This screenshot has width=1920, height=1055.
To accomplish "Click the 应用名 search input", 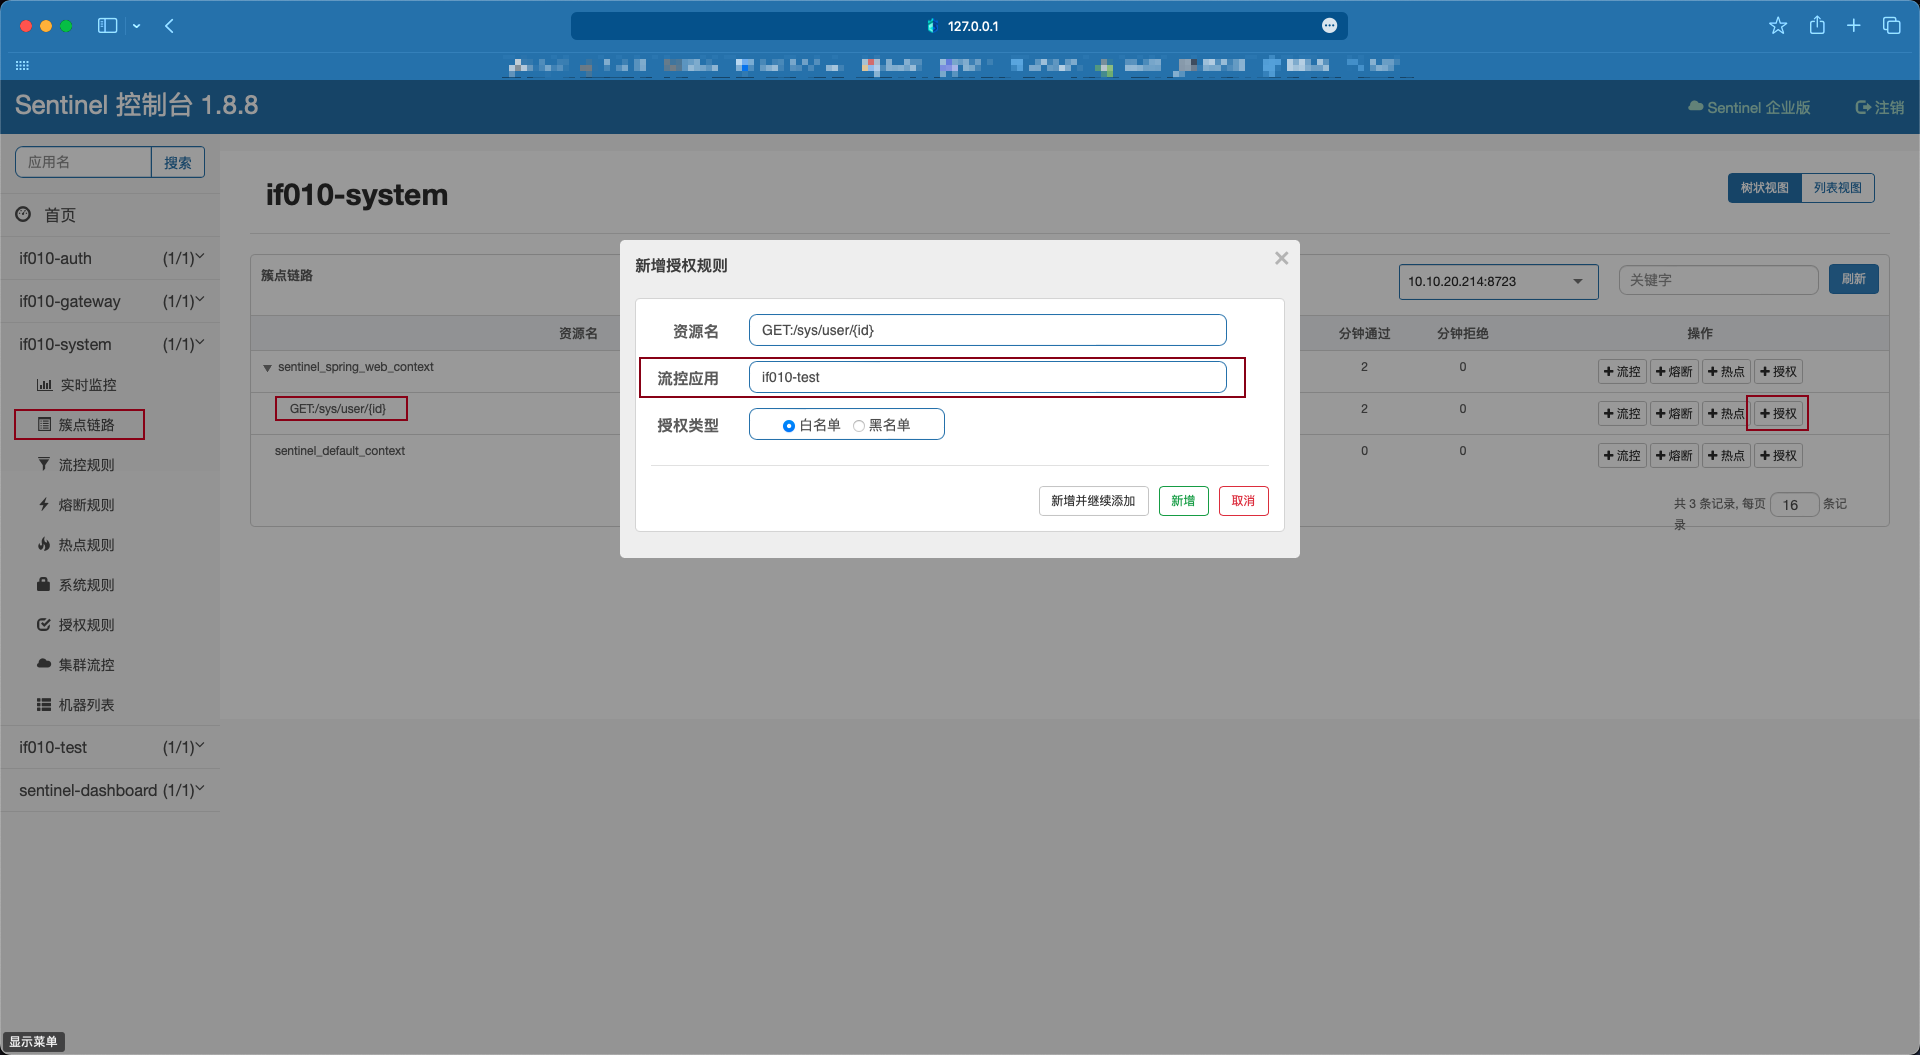I will [83, 162].
